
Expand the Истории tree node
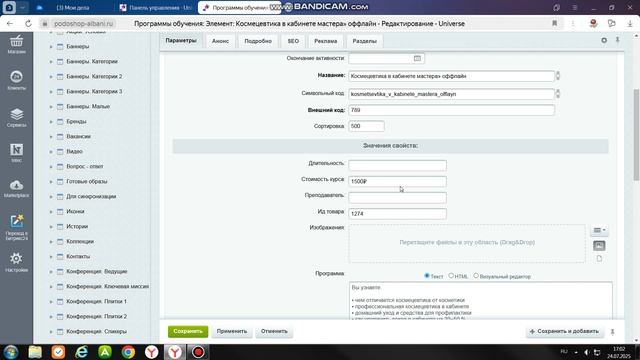(x=51, y=227)
